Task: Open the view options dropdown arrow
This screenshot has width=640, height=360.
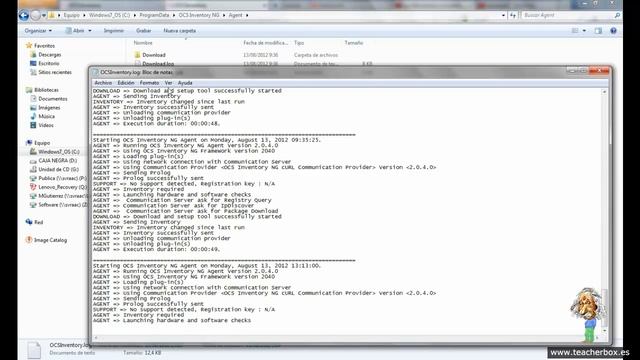Action: click(x=584, y=31)
